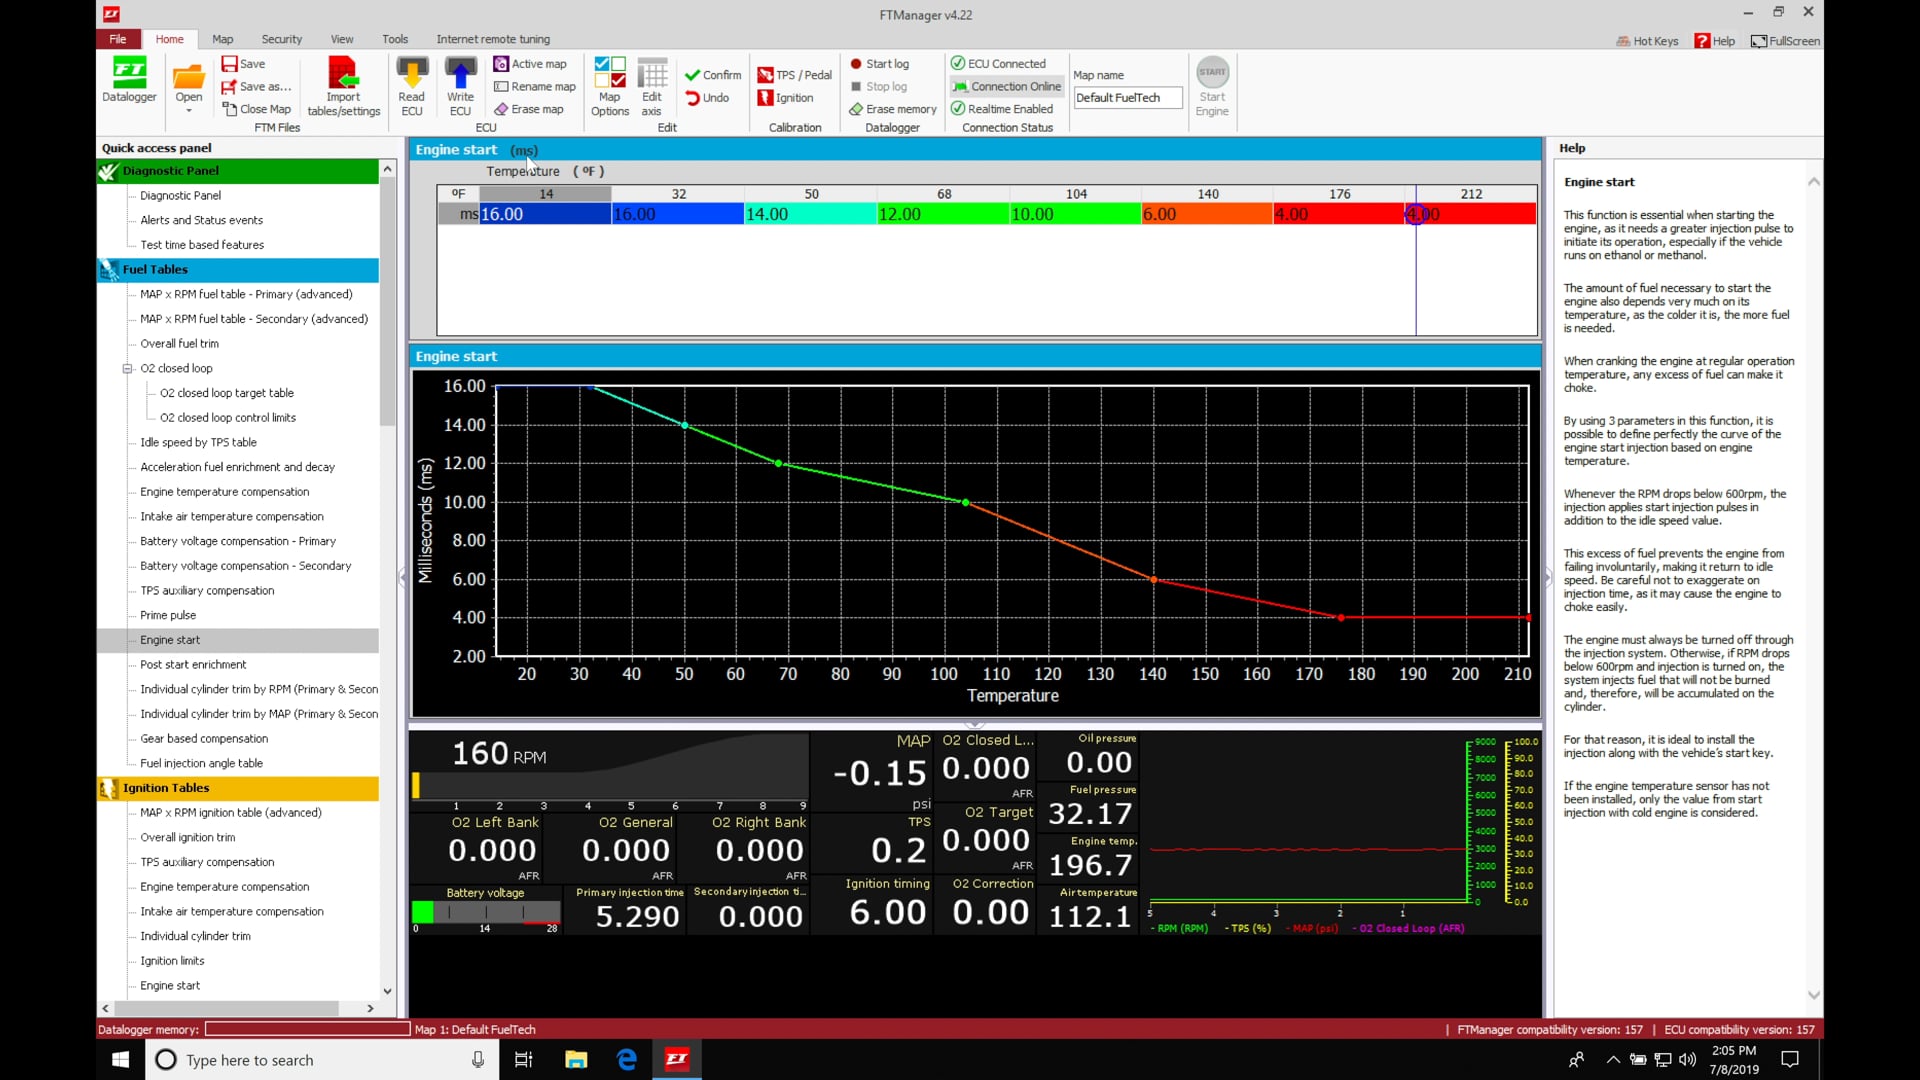The image size is (1920, 1080).
Task: Undo the last edit
Action: 709,97
